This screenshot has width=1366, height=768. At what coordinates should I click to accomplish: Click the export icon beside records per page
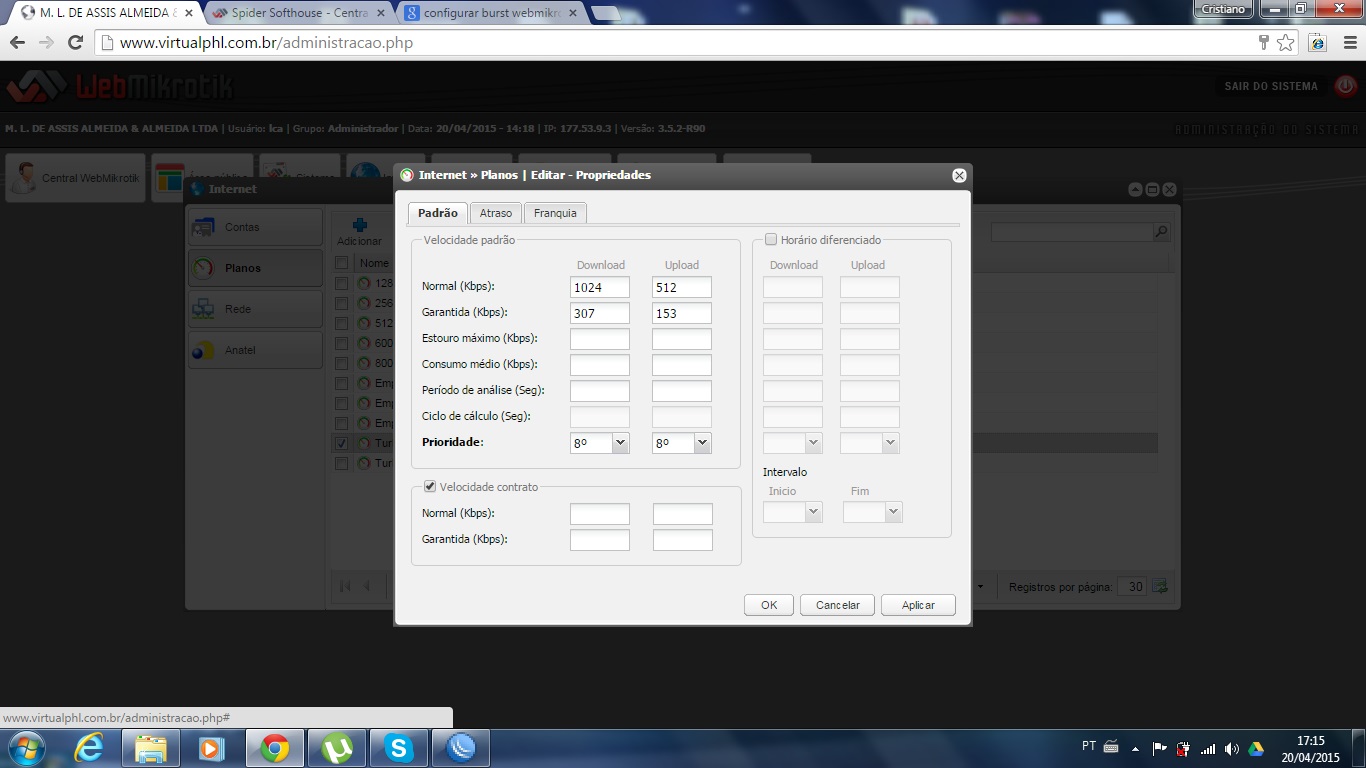(x=1160, y=587)
